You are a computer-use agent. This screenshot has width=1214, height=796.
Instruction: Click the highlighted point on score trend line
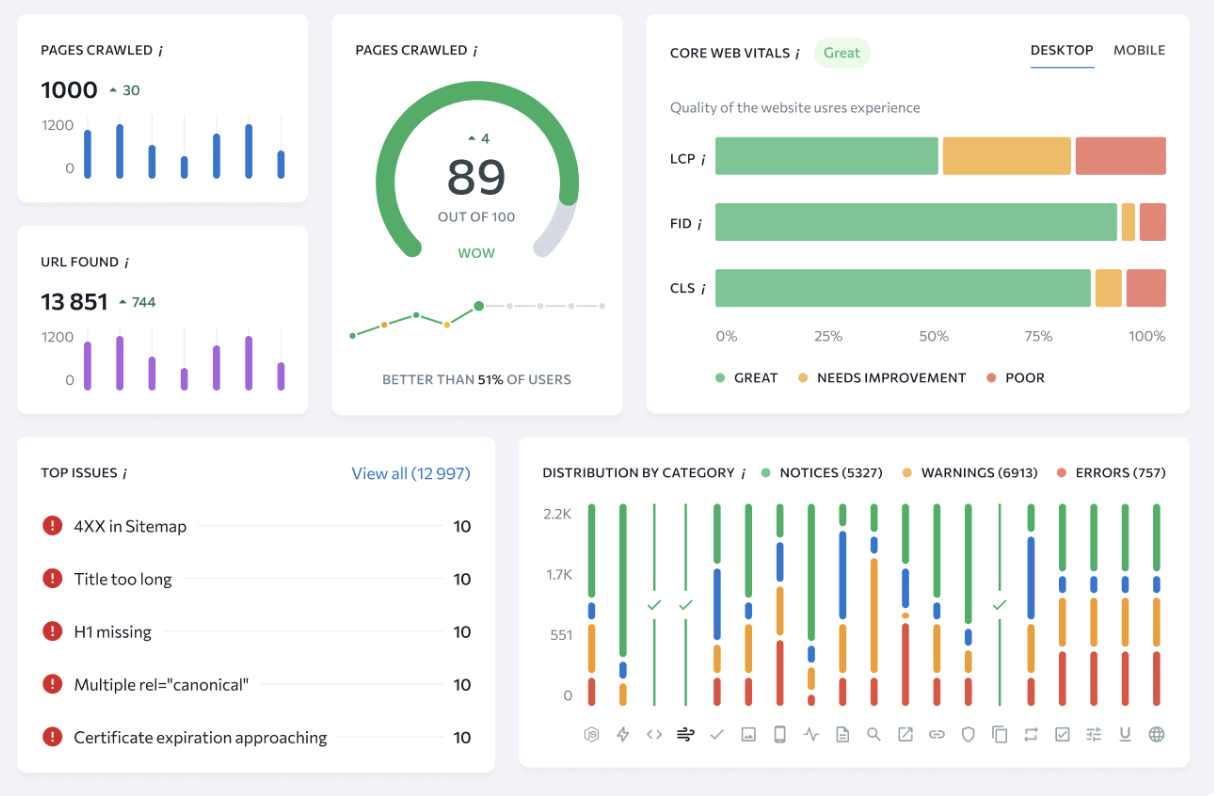click(x=479, y=306)
